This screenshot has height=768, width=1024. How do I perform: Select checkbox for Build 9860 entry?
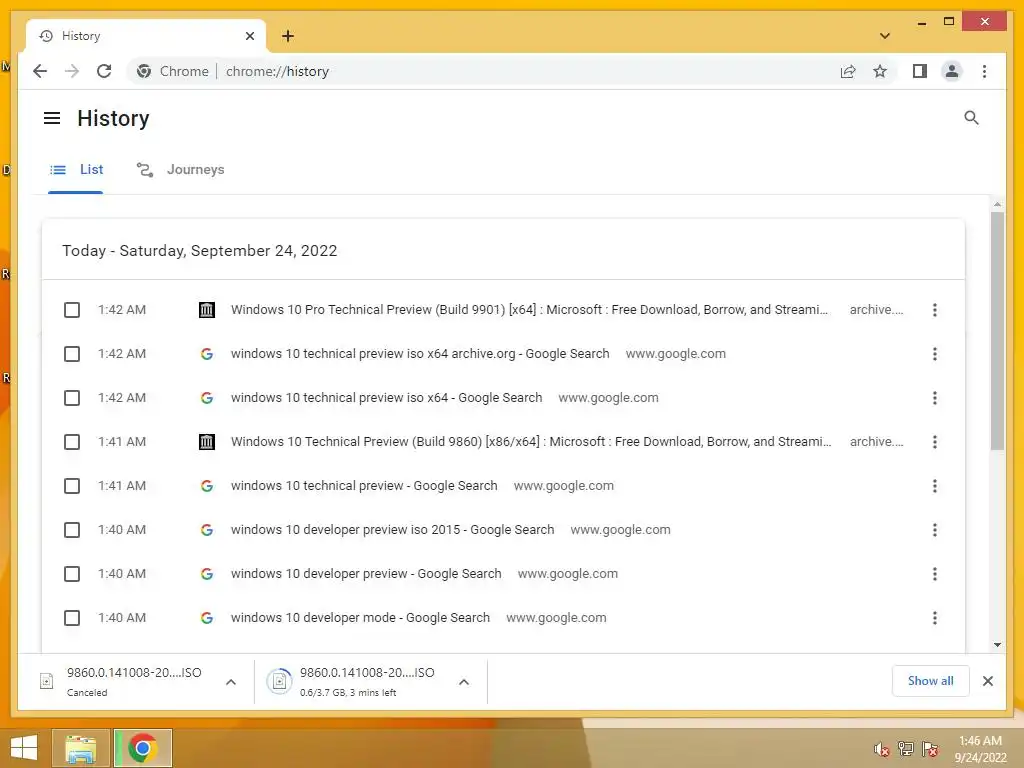tap(72, 442)
